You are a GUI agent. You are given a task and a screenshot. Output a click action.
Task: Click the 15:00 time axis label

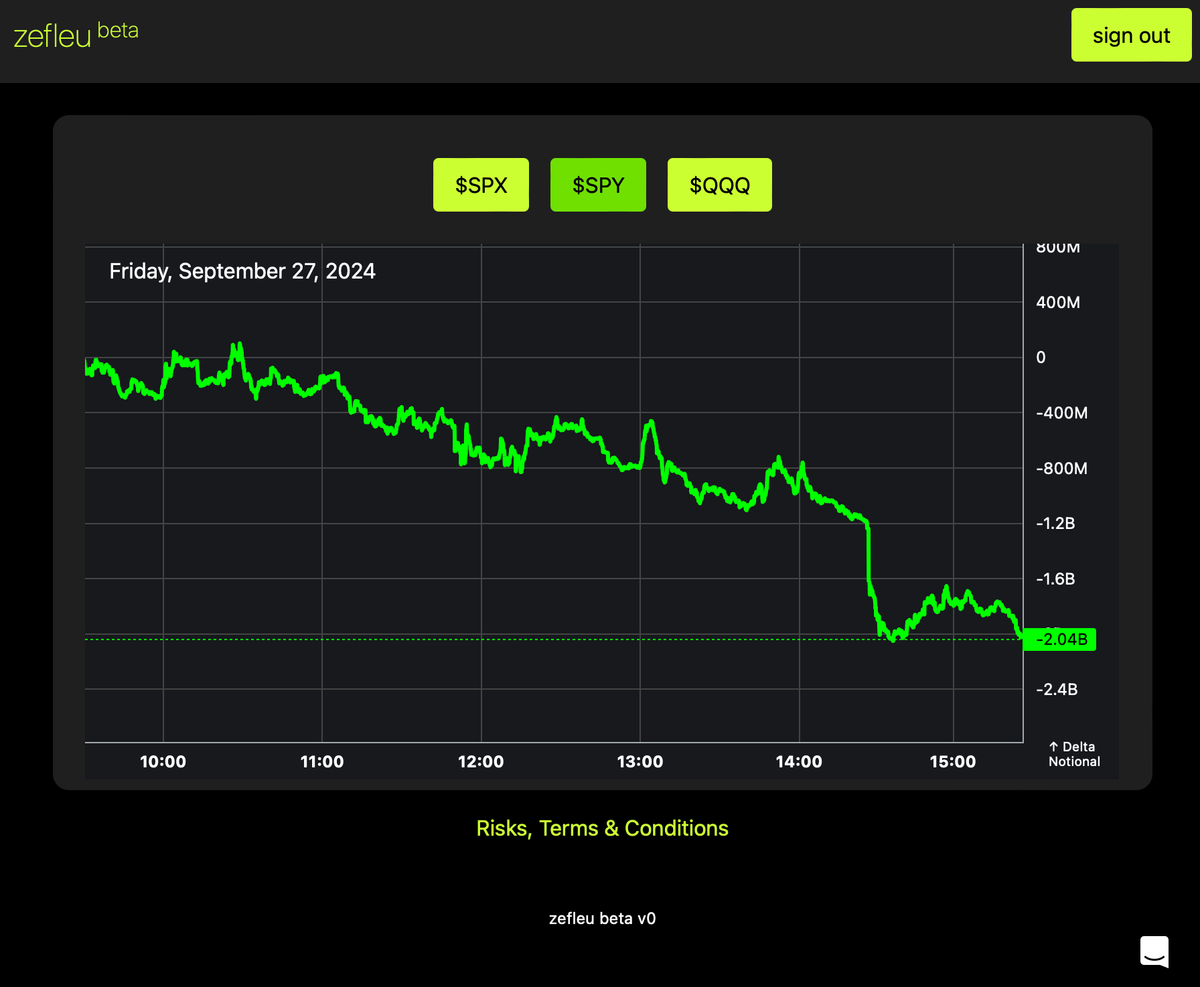953,762
